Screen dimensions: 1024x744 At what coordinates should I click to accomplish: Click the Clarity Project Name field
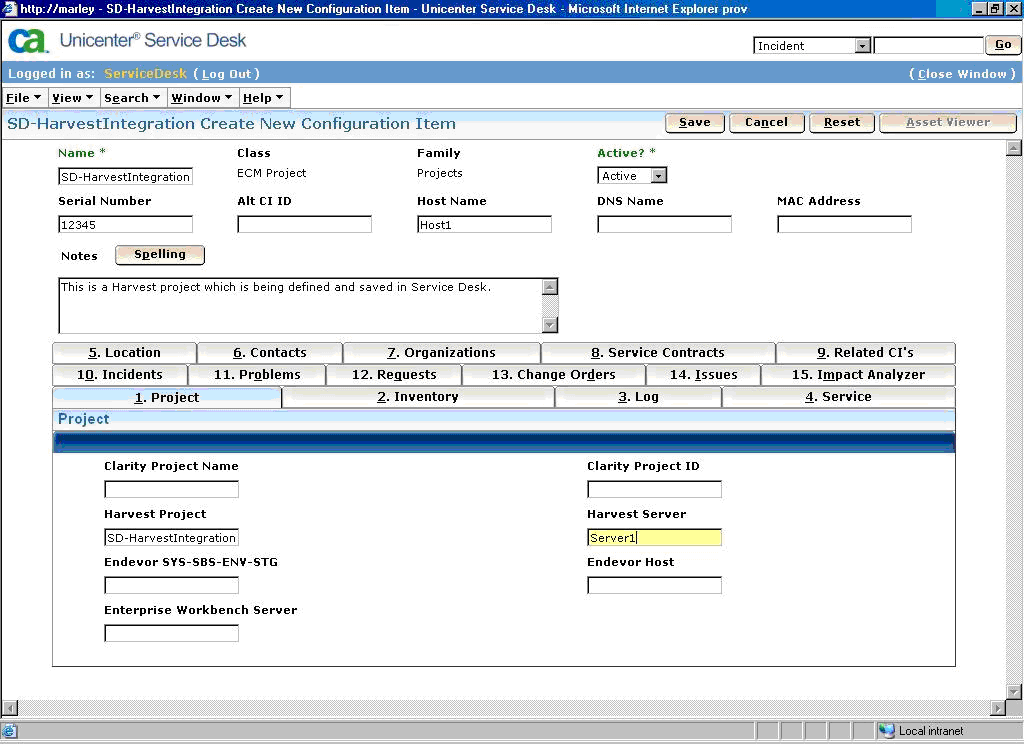pos(171,489)
